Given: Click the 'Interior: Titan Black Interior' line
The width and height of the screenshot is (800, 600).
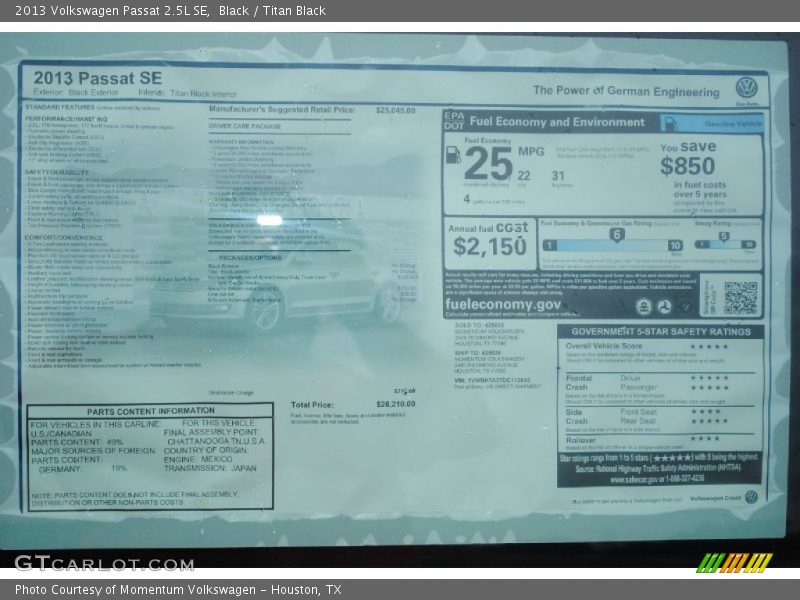Looking at the screenshot, I should (x=187, y=93).
